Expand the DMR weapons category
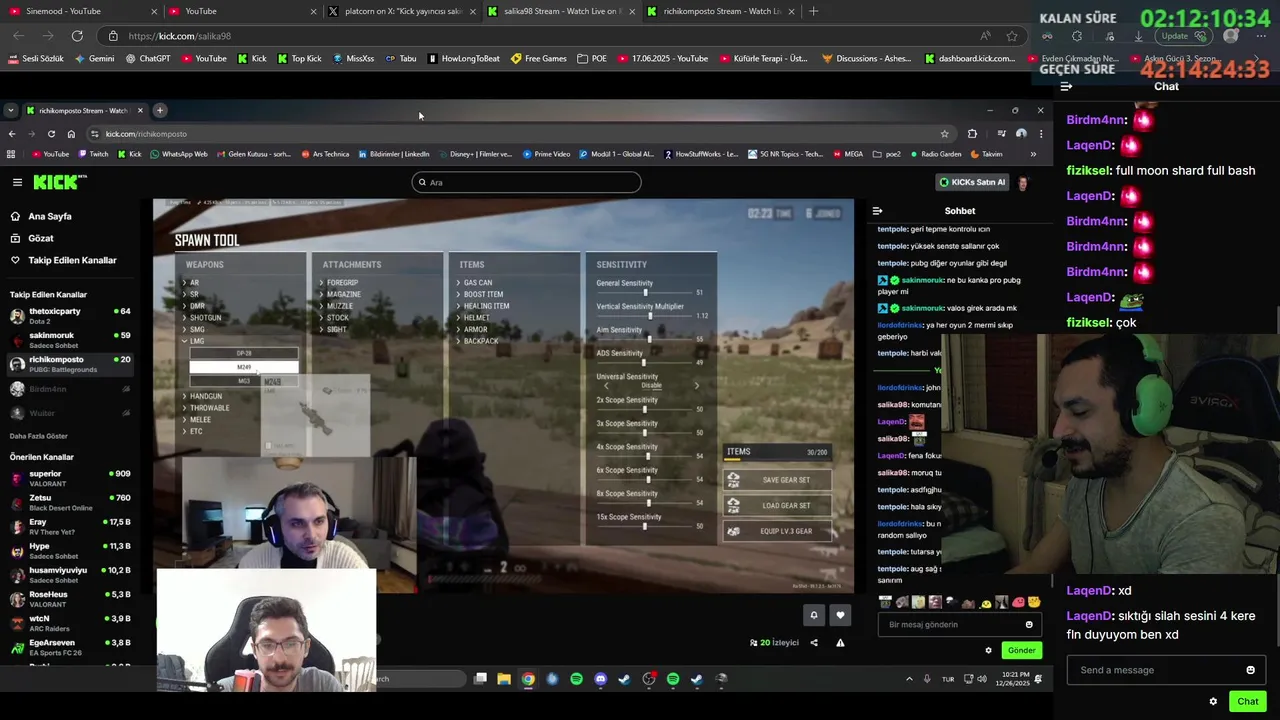Viewport: 1280px width, 720px height. (x=194, y=306)
